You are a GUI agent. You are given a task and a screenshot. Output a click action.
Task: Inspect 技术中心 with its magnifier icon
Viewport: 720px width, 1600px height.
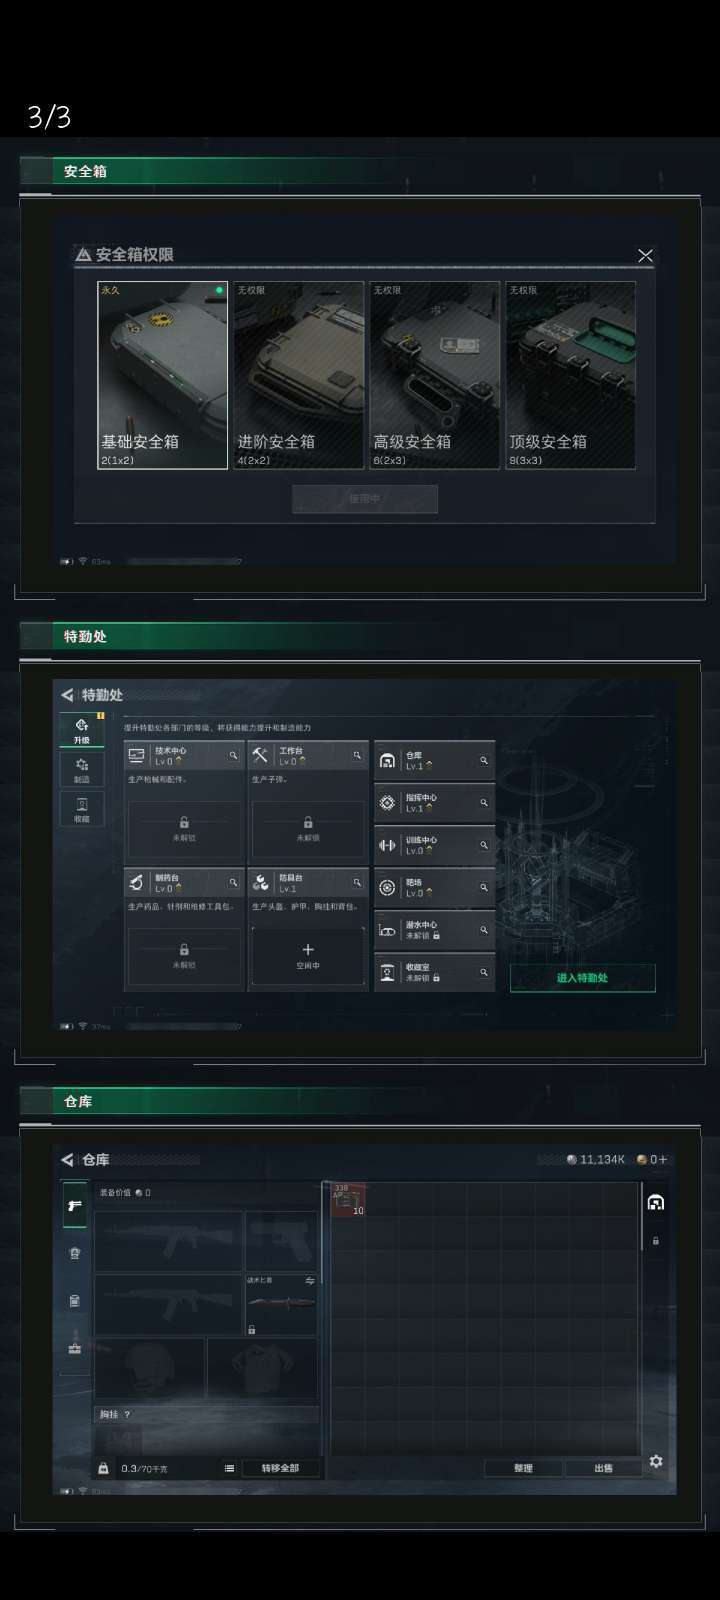pos(233,755)
